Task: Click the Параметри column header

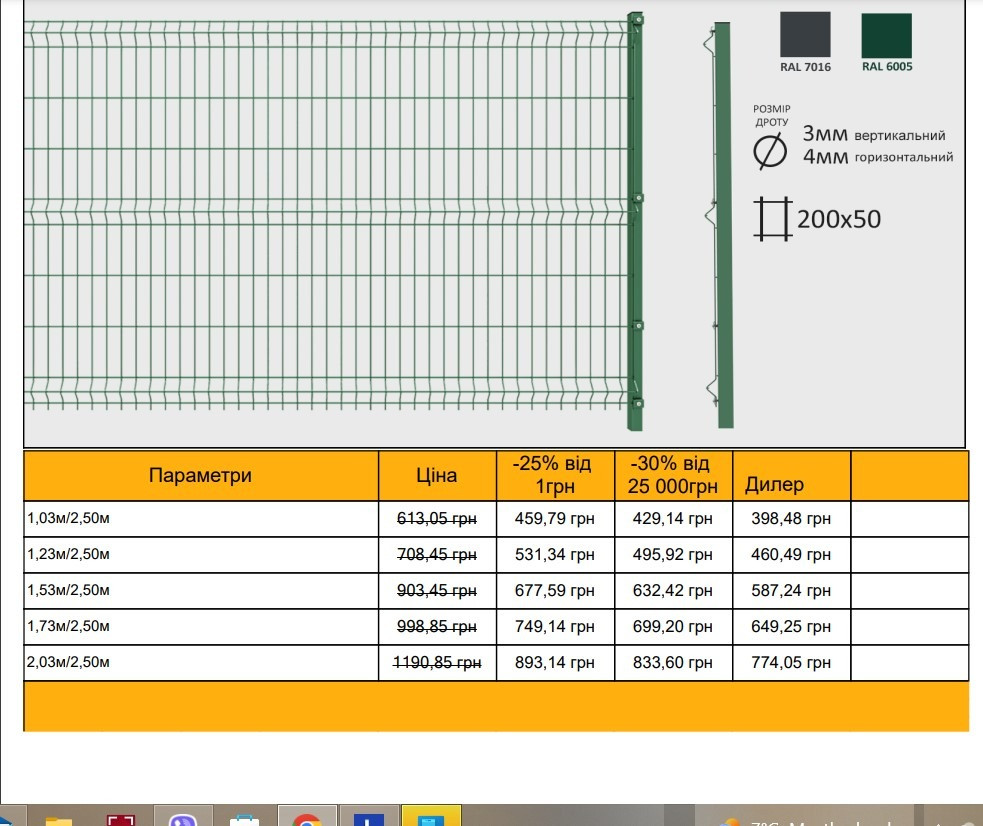Action: tap(200, 476)
